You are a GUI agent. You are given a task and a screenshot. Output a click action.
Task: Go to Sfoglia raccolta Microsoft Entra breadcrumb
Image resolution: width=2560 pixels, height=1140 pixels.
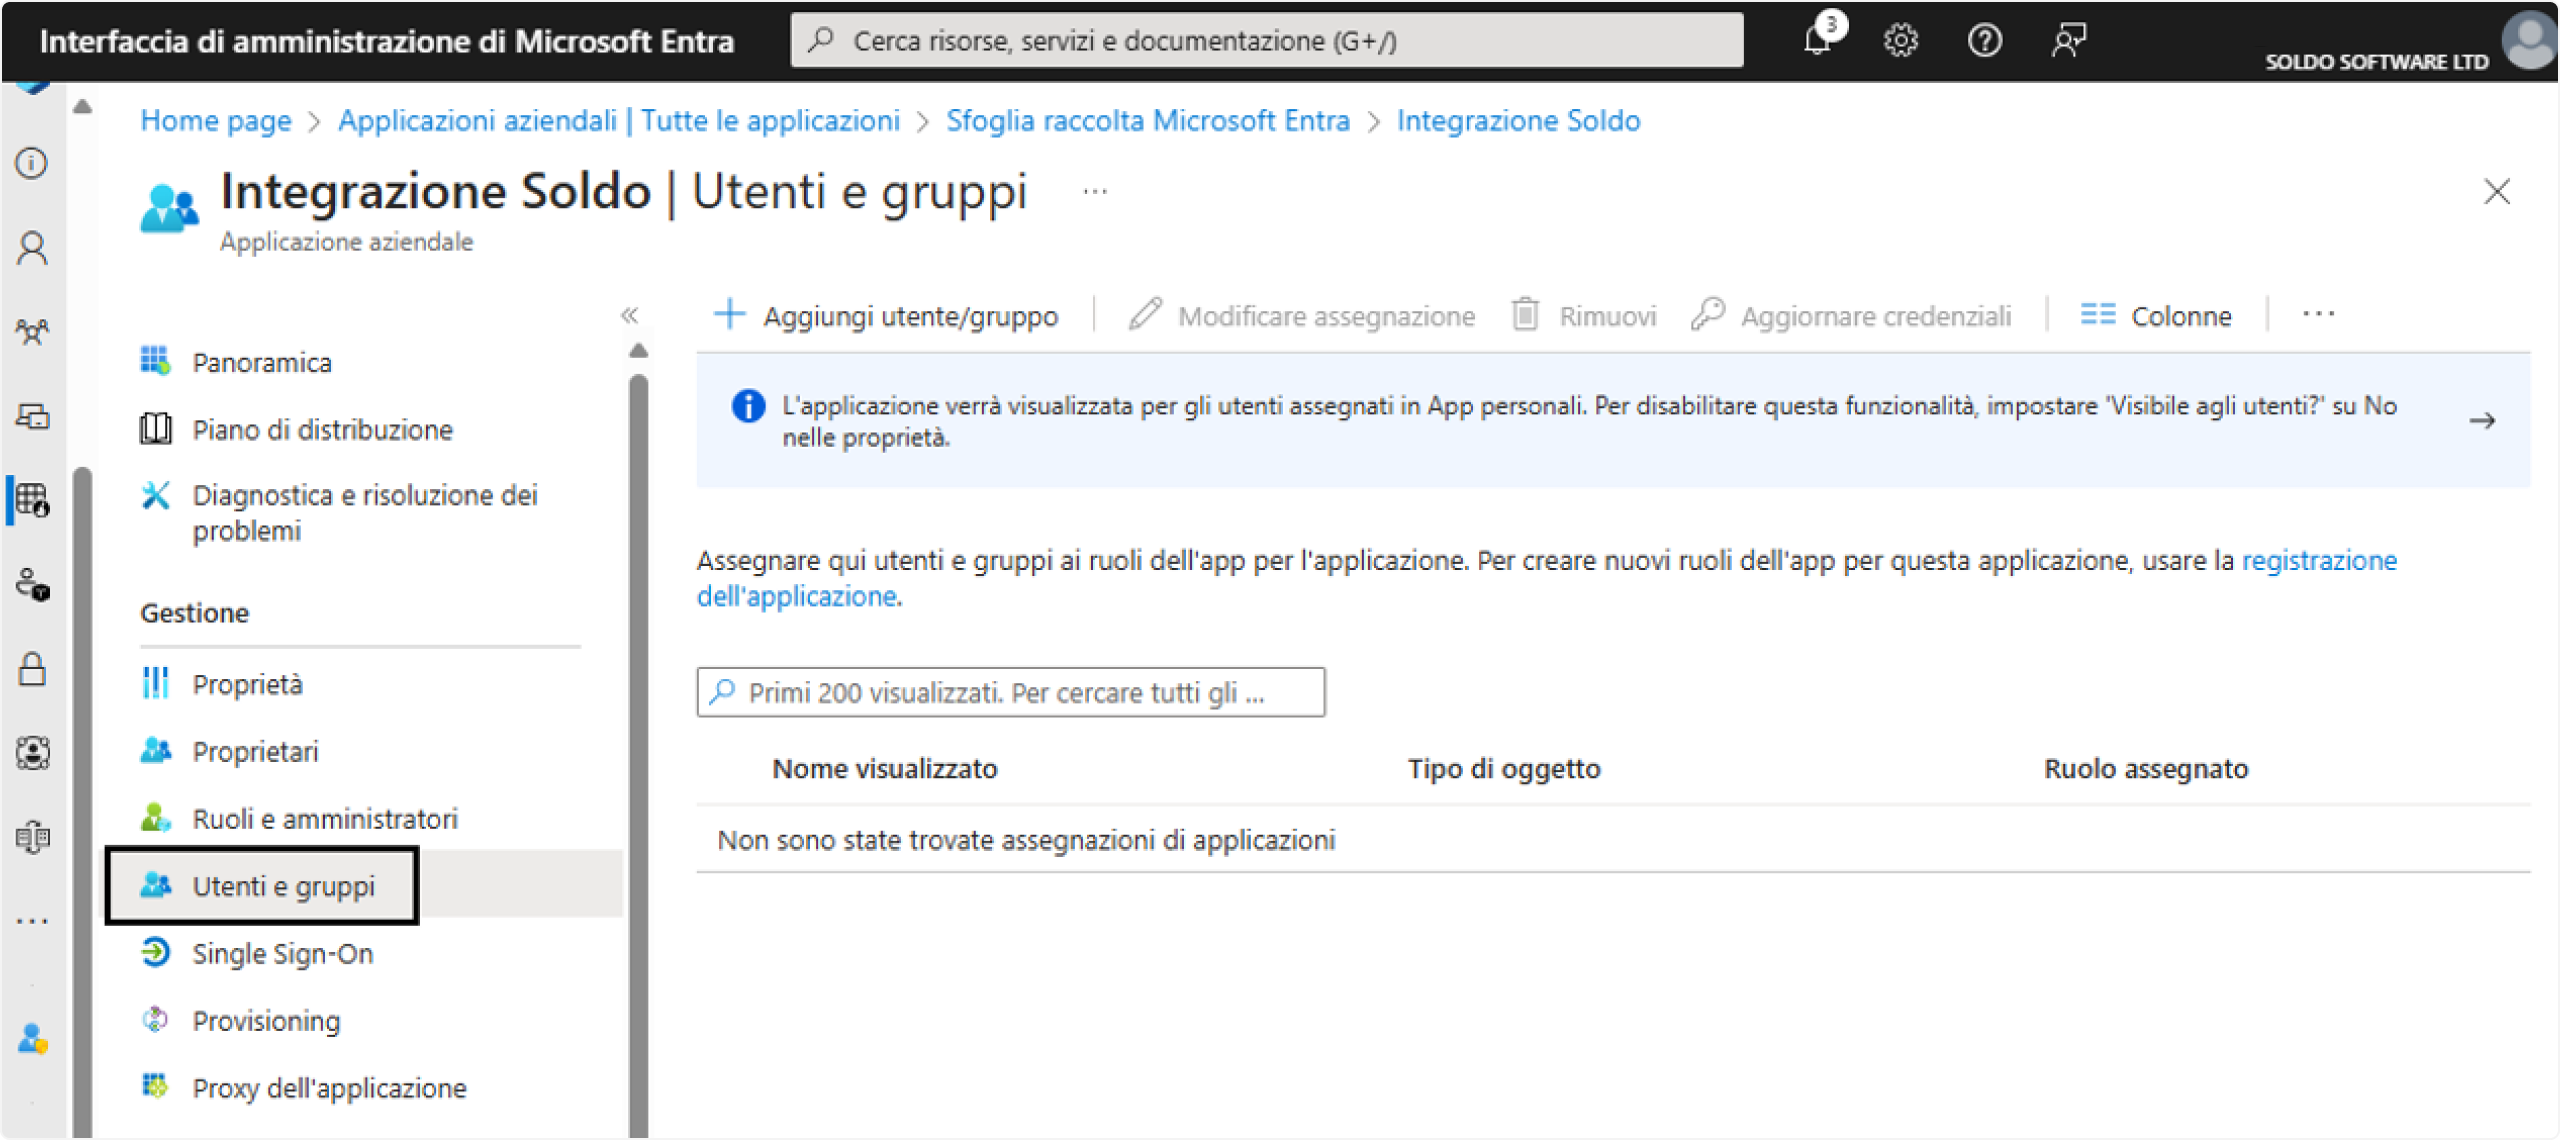point(1148,120)
